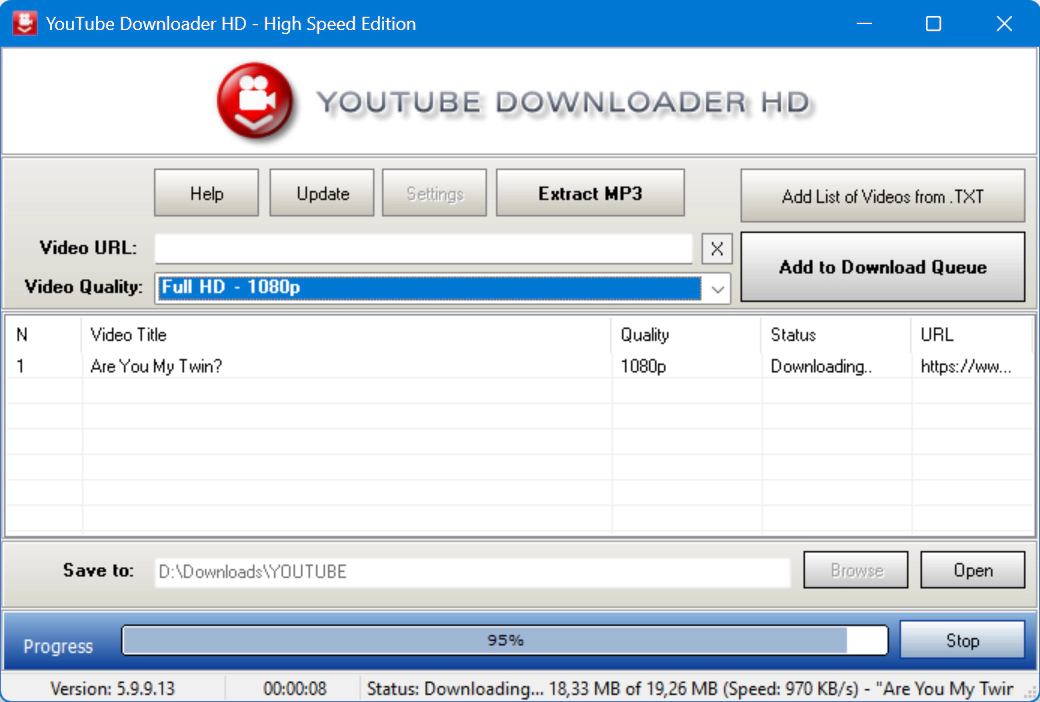Click the Status column header
This screenshot has height=702, width=1040.
click(836, 334)
